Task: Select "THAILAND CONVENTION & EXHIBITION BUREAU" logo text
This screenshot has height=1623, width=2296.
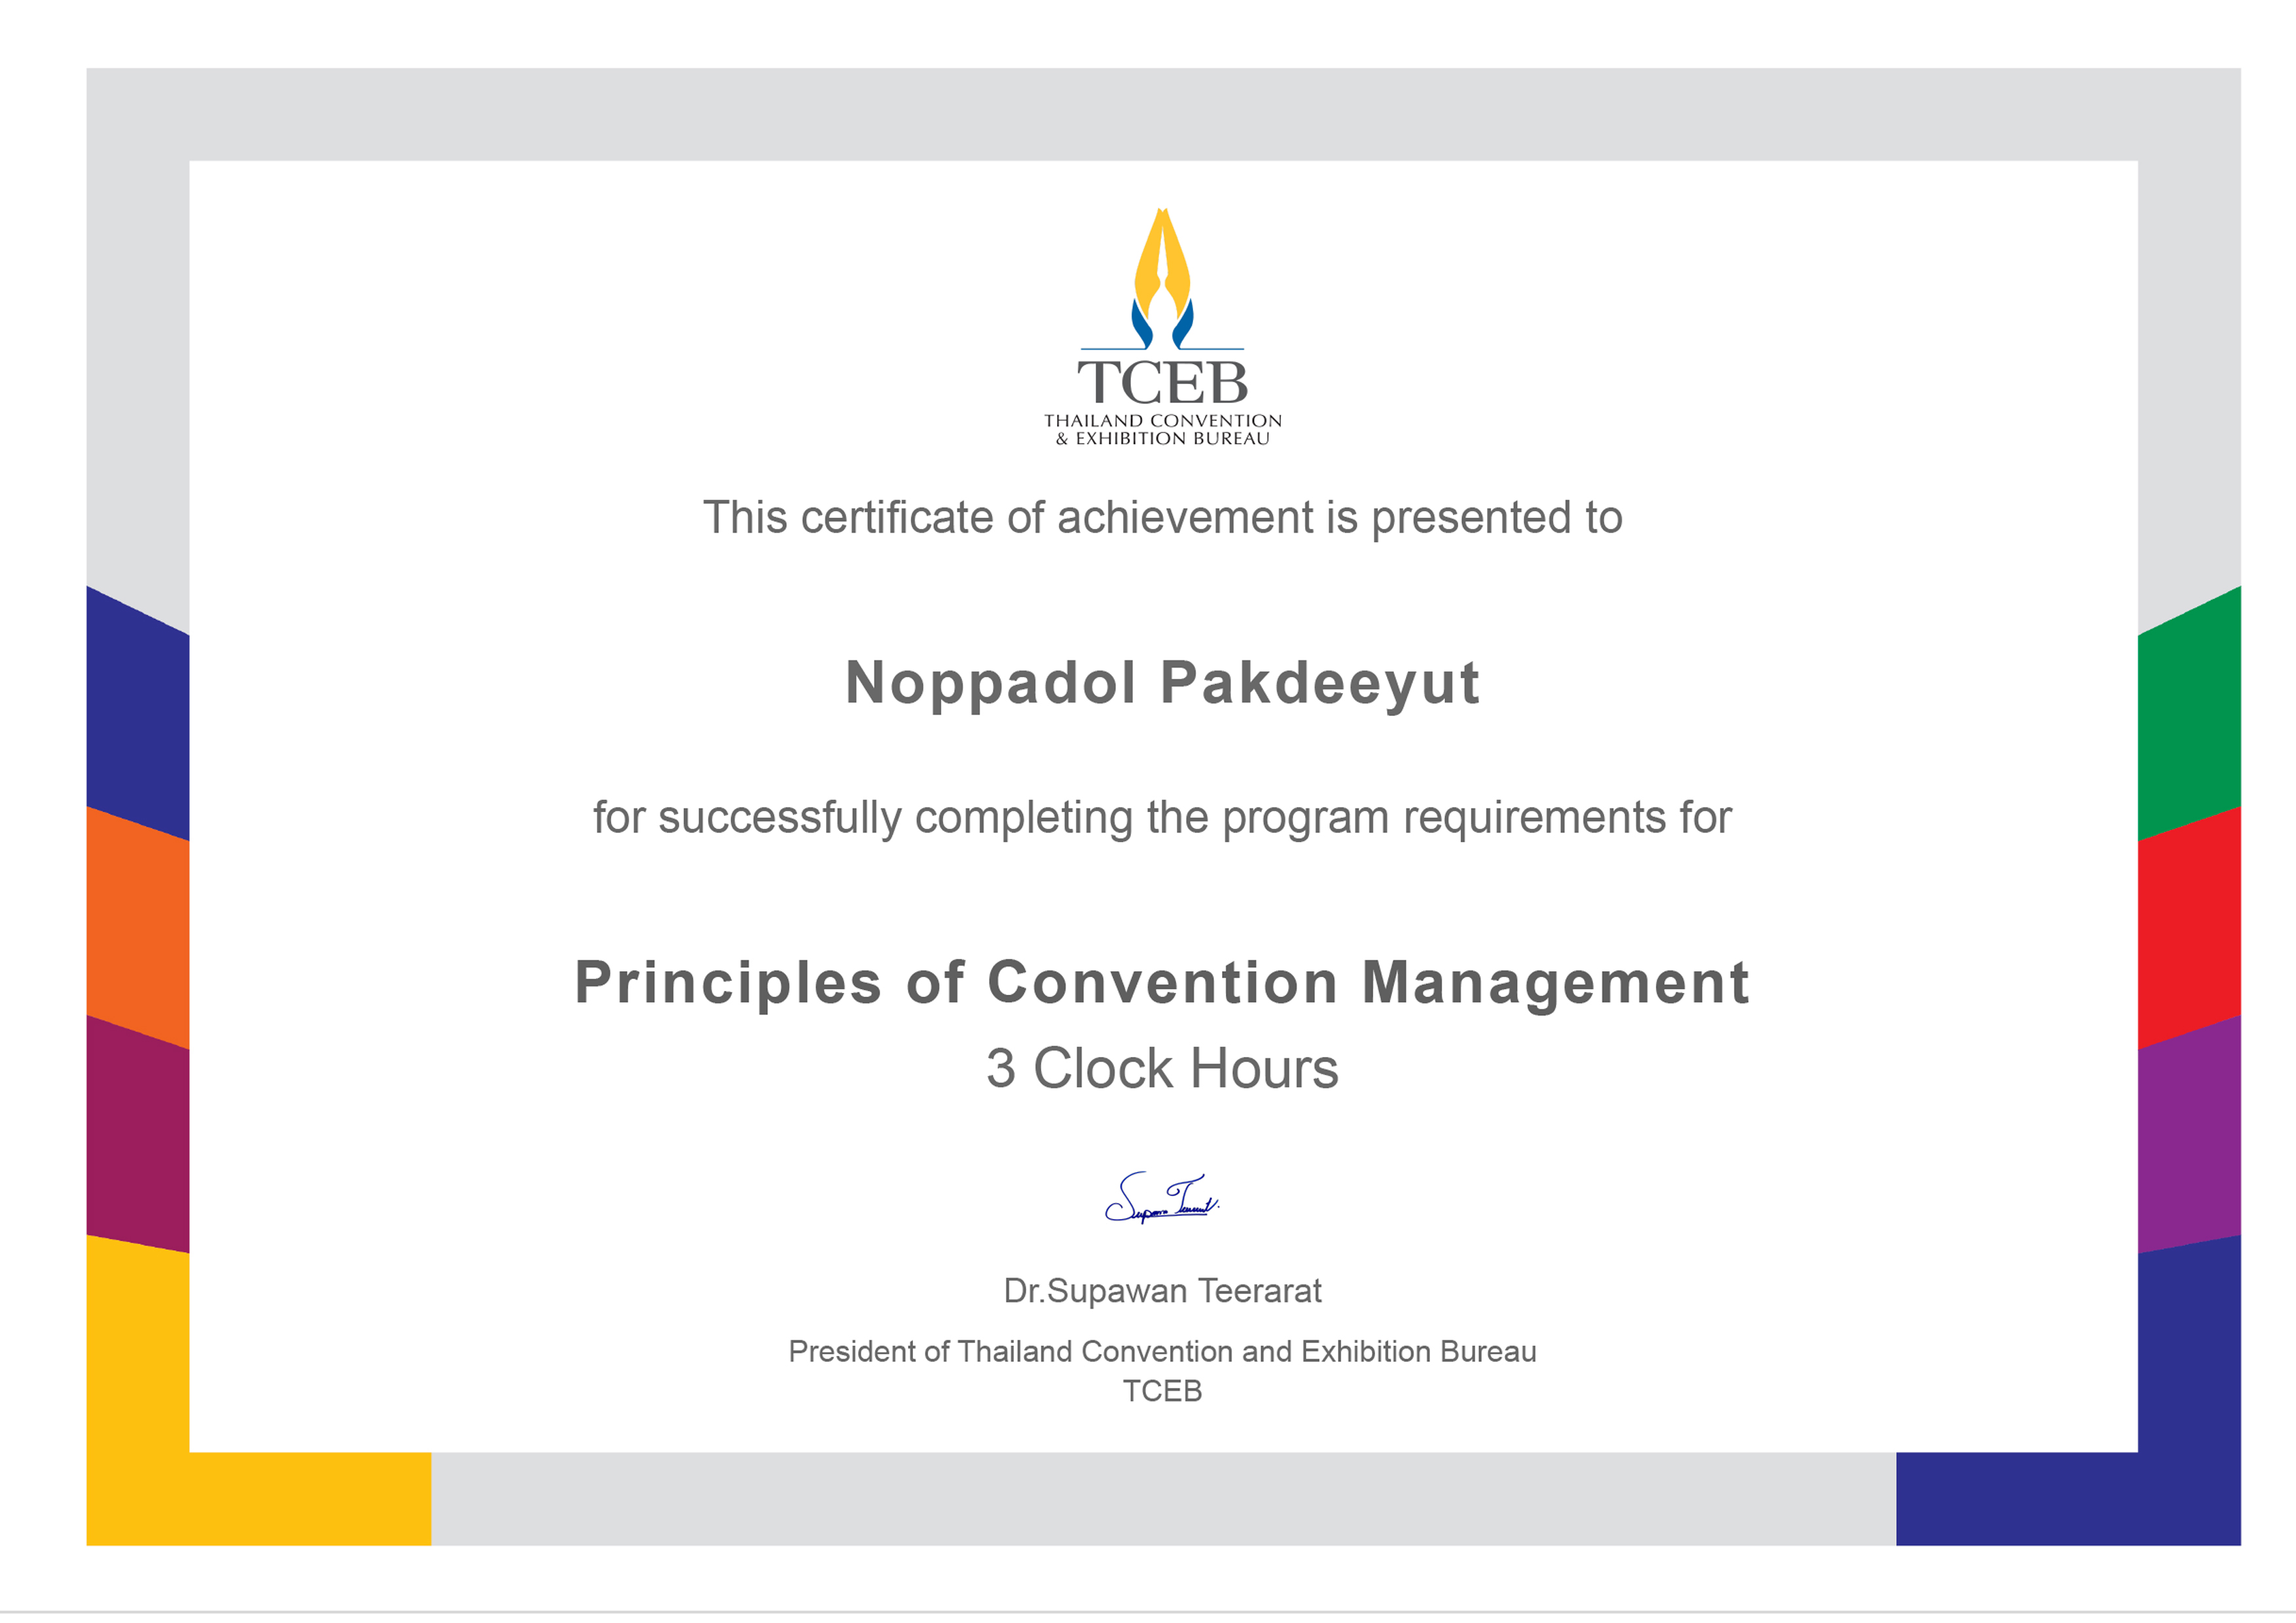Action: coord(1162,430)
